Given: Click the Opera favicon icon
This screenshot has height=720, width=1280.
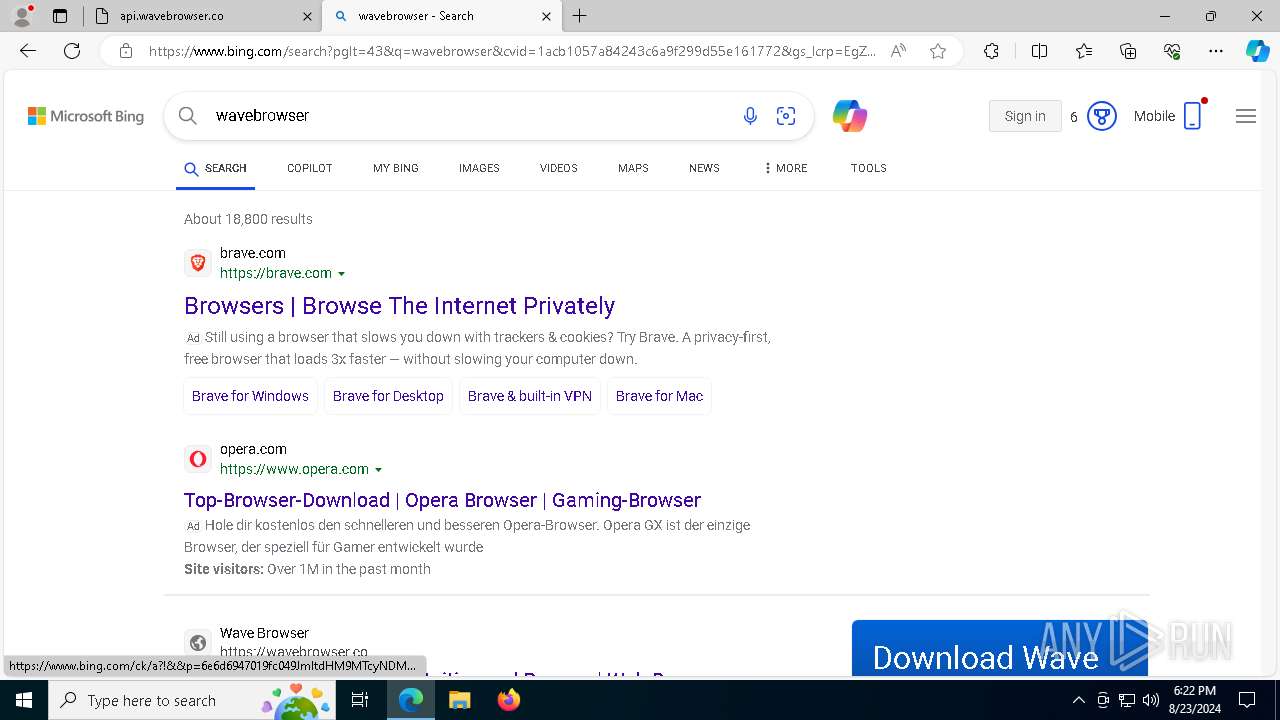Looking at the screenshot, I should [x=198, y=459].
